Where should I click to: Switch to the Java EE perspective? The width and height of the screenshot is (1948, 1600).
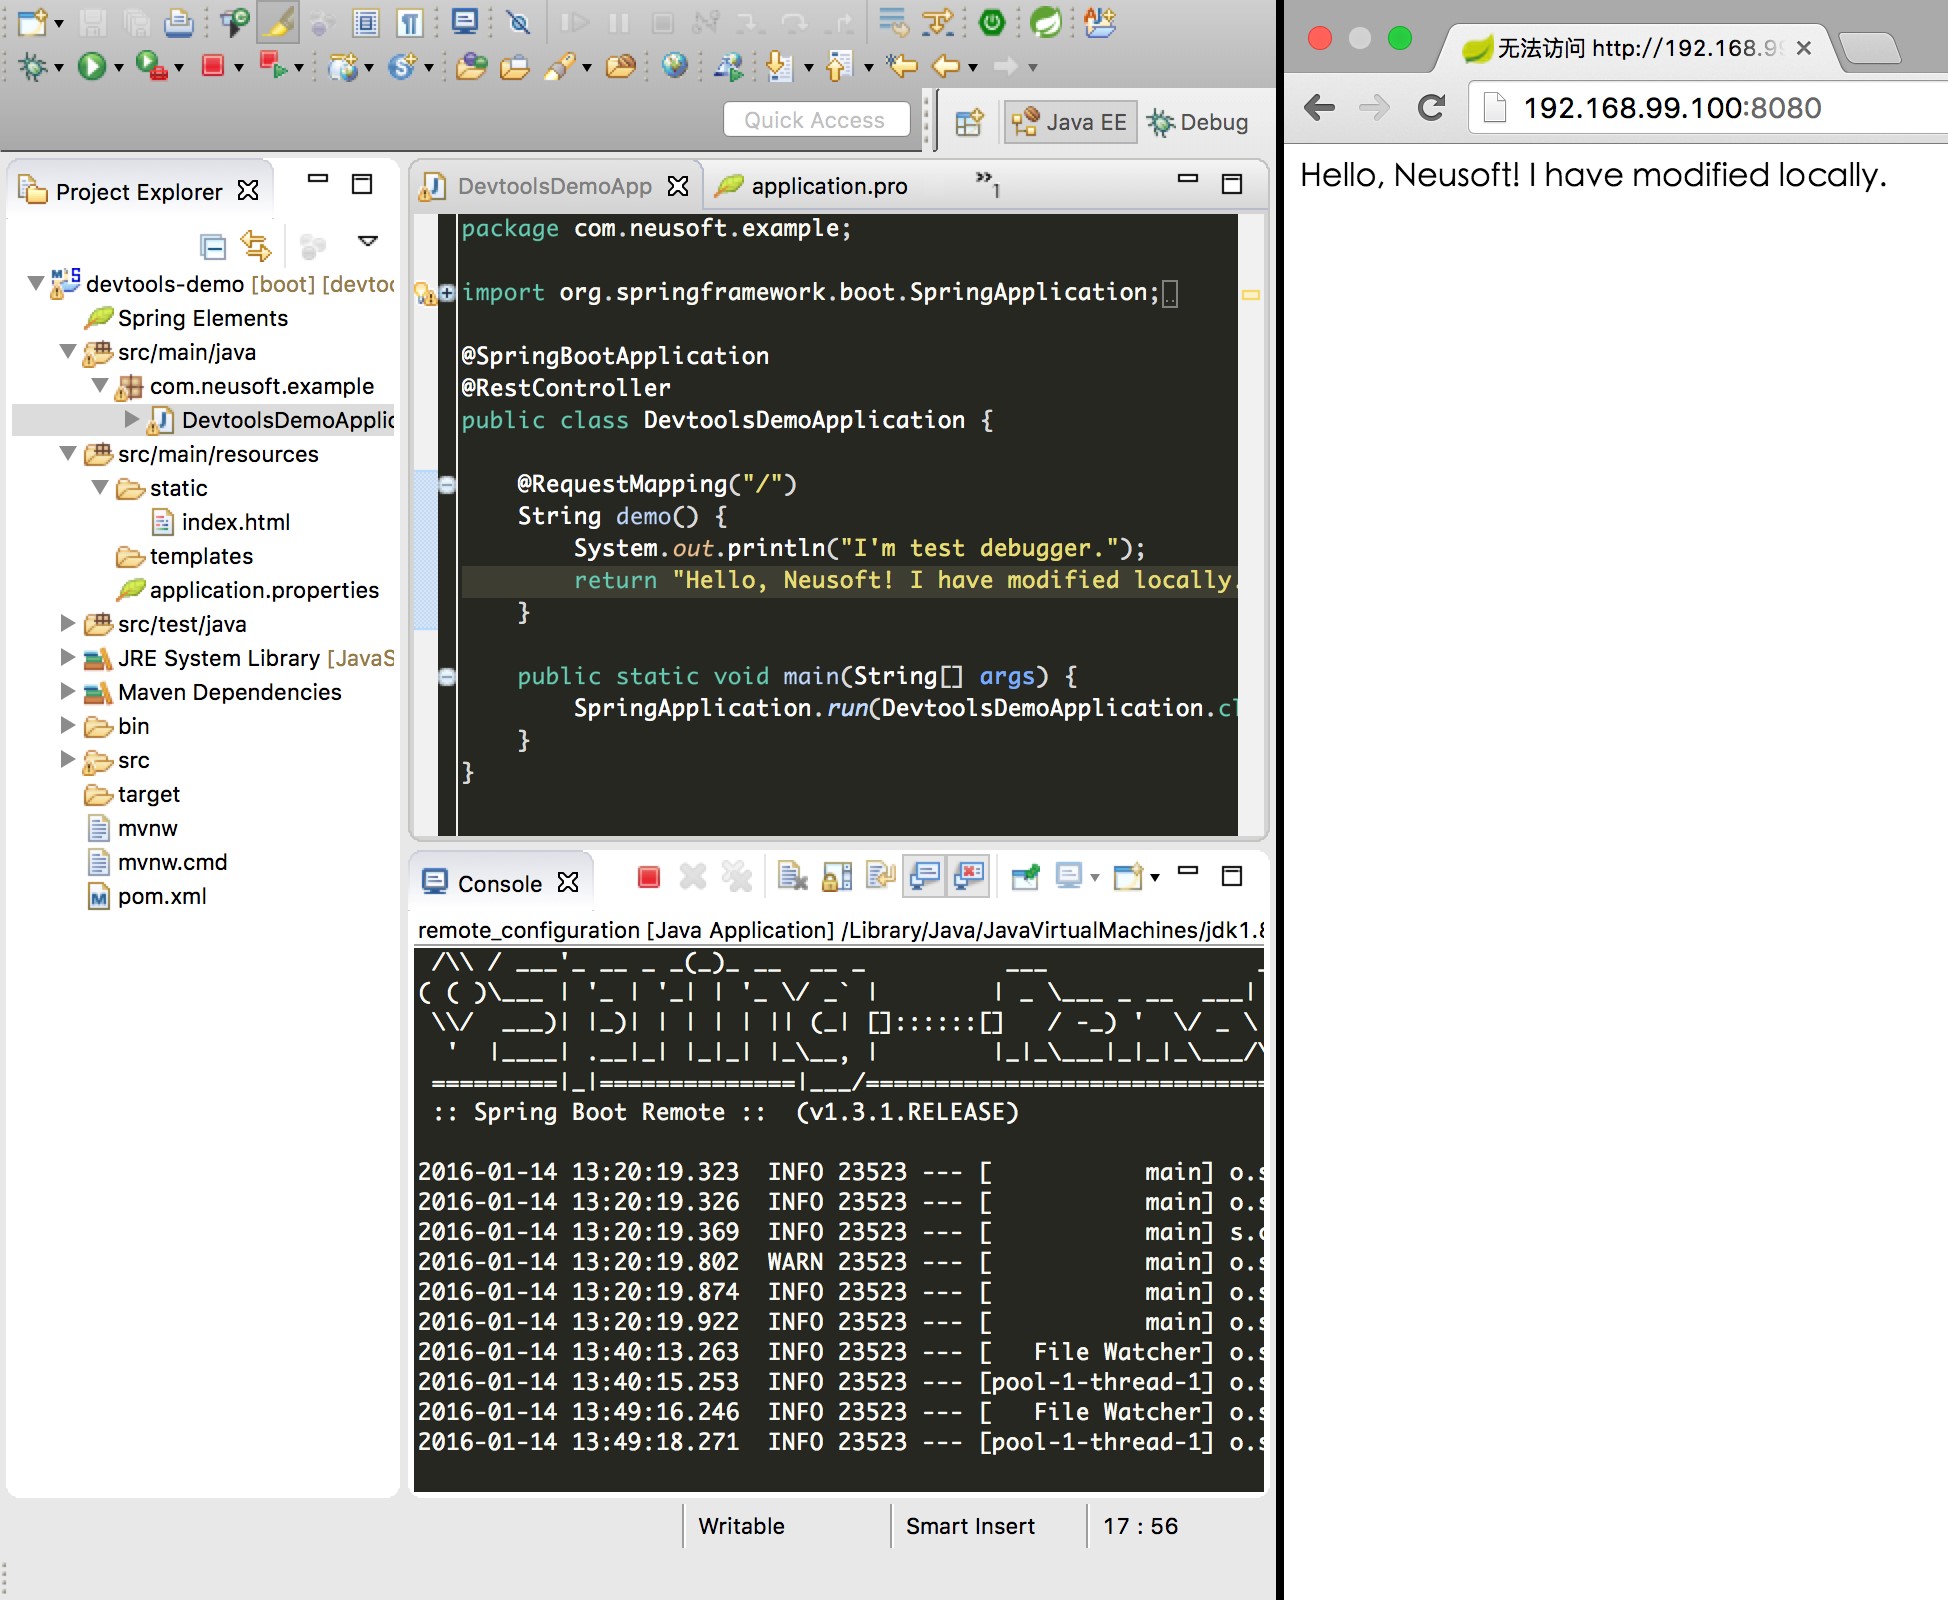[1070, 122]
